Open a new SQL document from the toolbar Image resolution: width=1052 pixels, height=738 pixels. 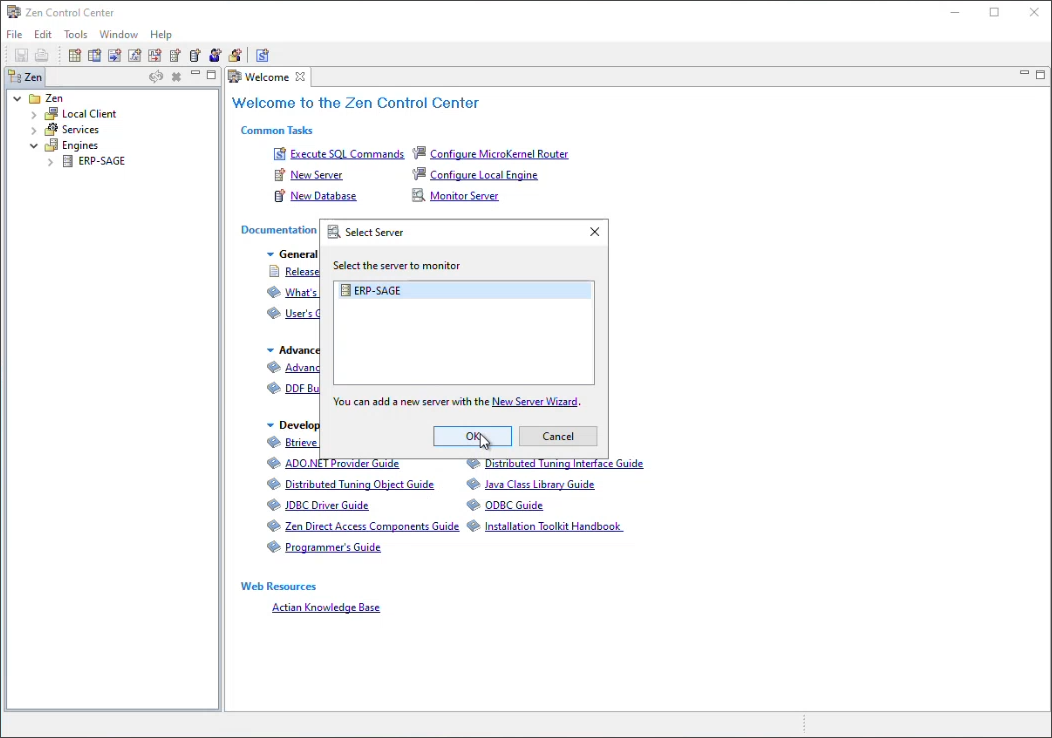(x=262, y=56)
